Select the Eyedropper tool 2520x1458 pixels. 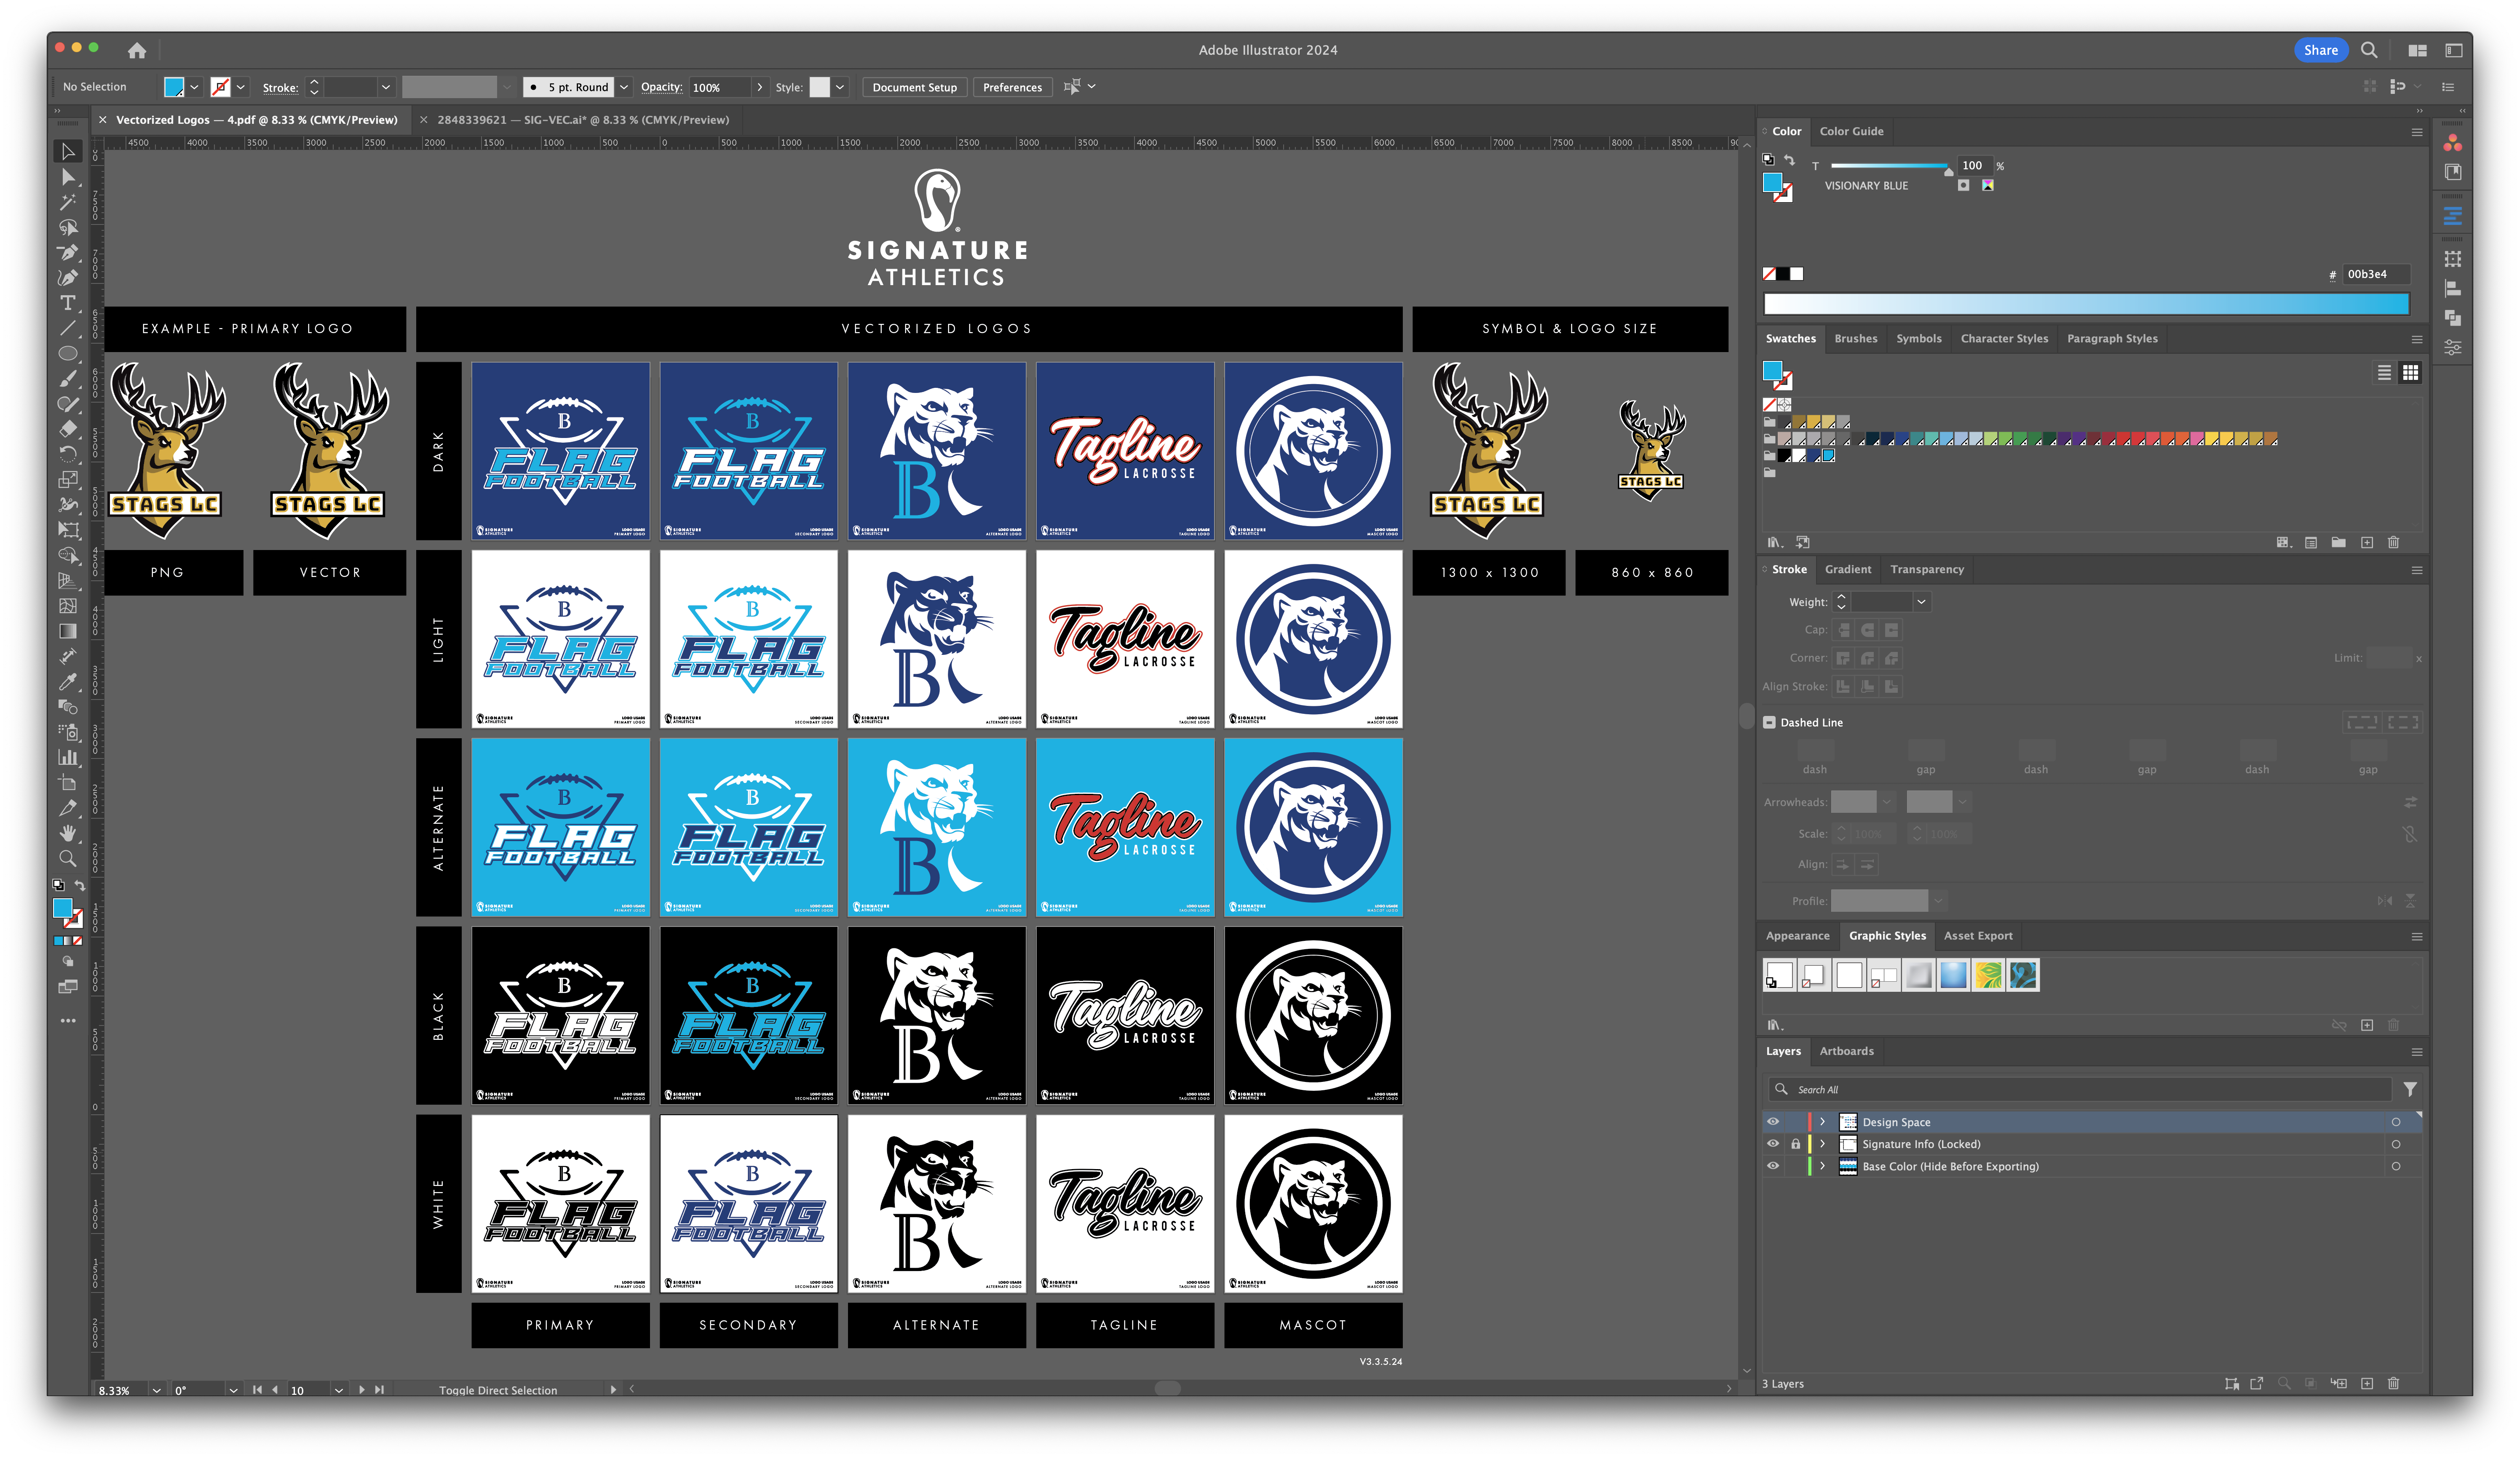click(x=68, y=681)
